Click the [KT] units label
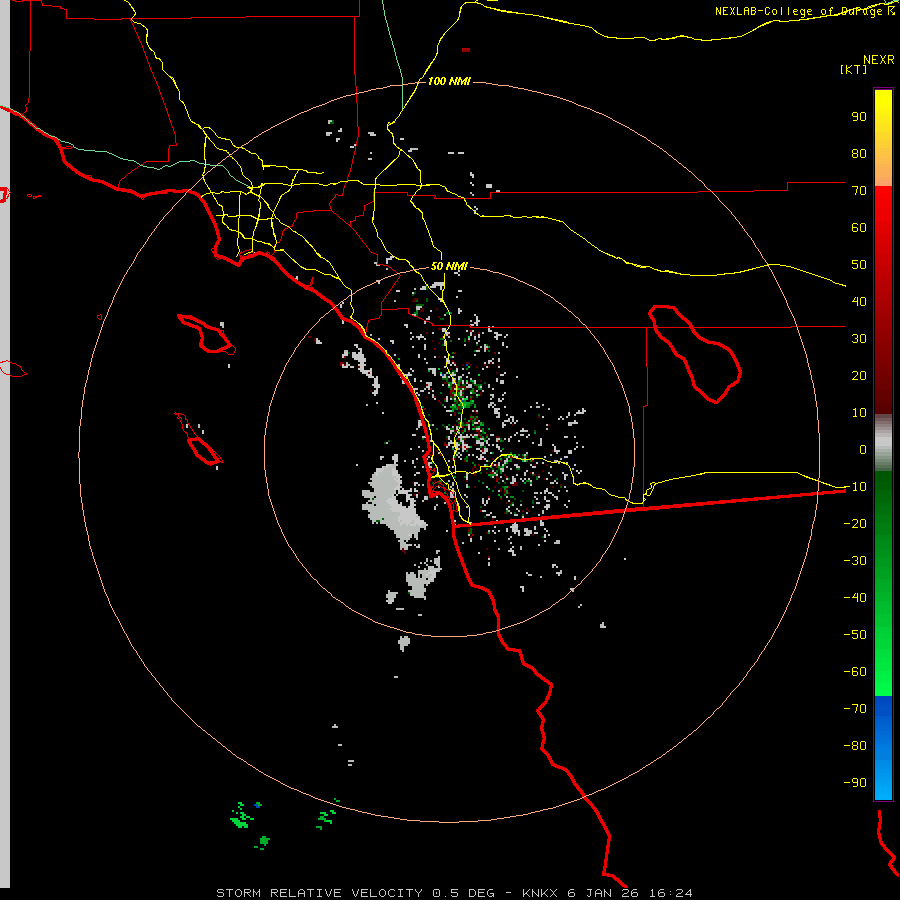 tap(854, 69)
